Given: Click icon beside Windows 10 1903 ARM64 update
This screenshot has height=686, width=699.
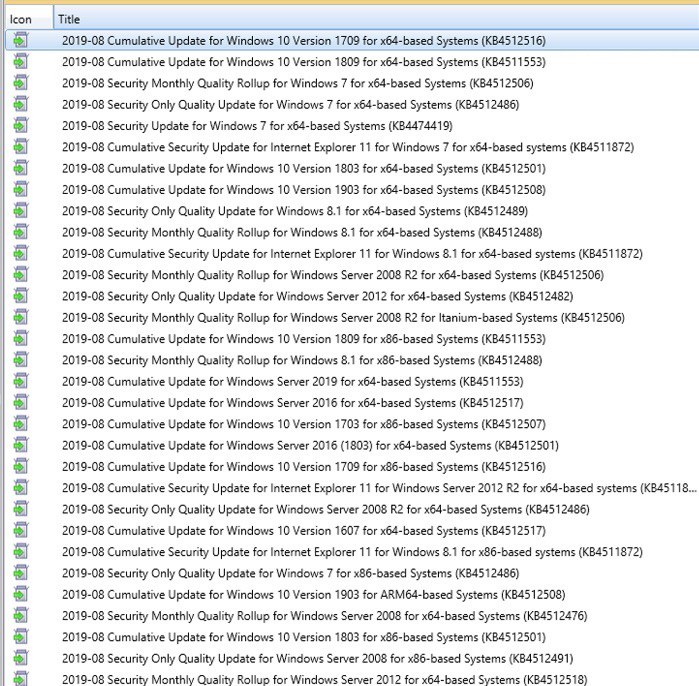Looking at the screenshot, I should click(21, 595).
